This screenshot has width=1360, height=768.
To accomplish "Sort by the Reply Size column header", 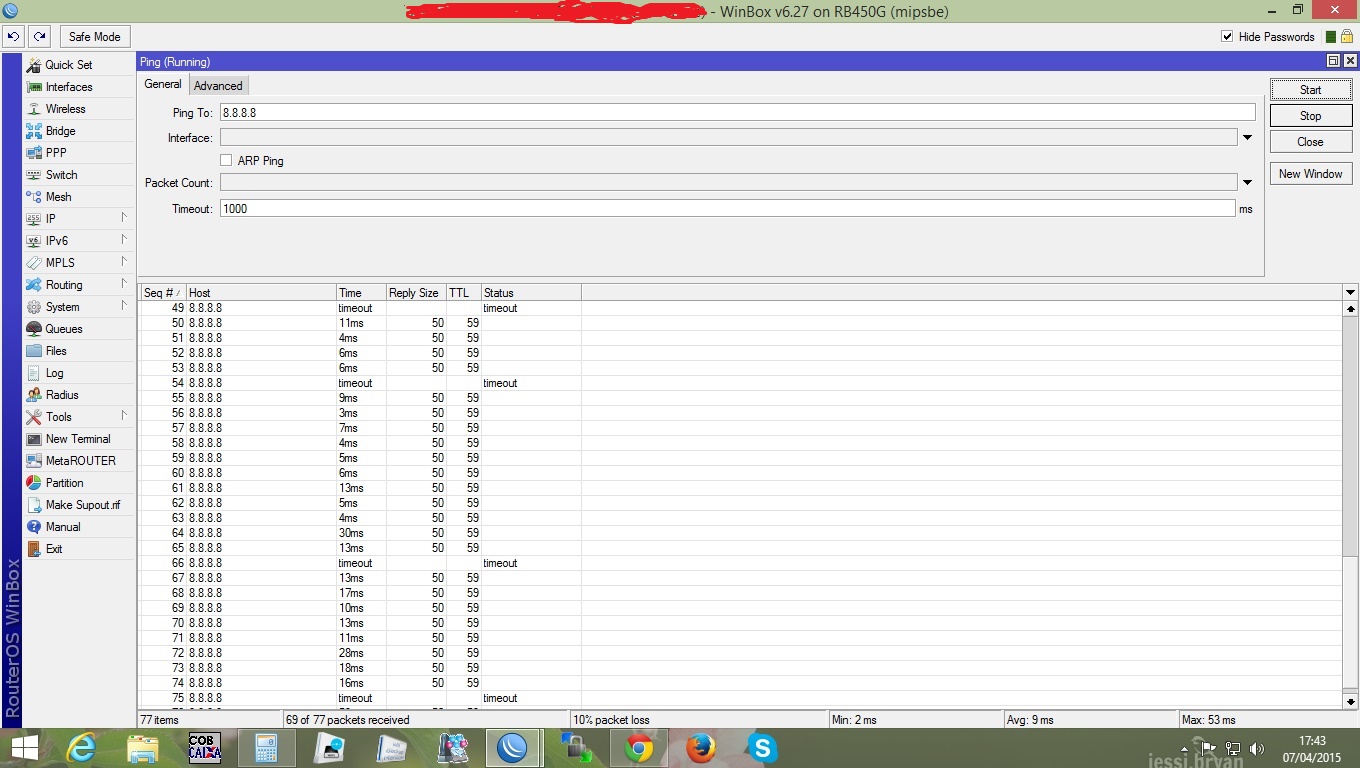I will tap(416, 293).
